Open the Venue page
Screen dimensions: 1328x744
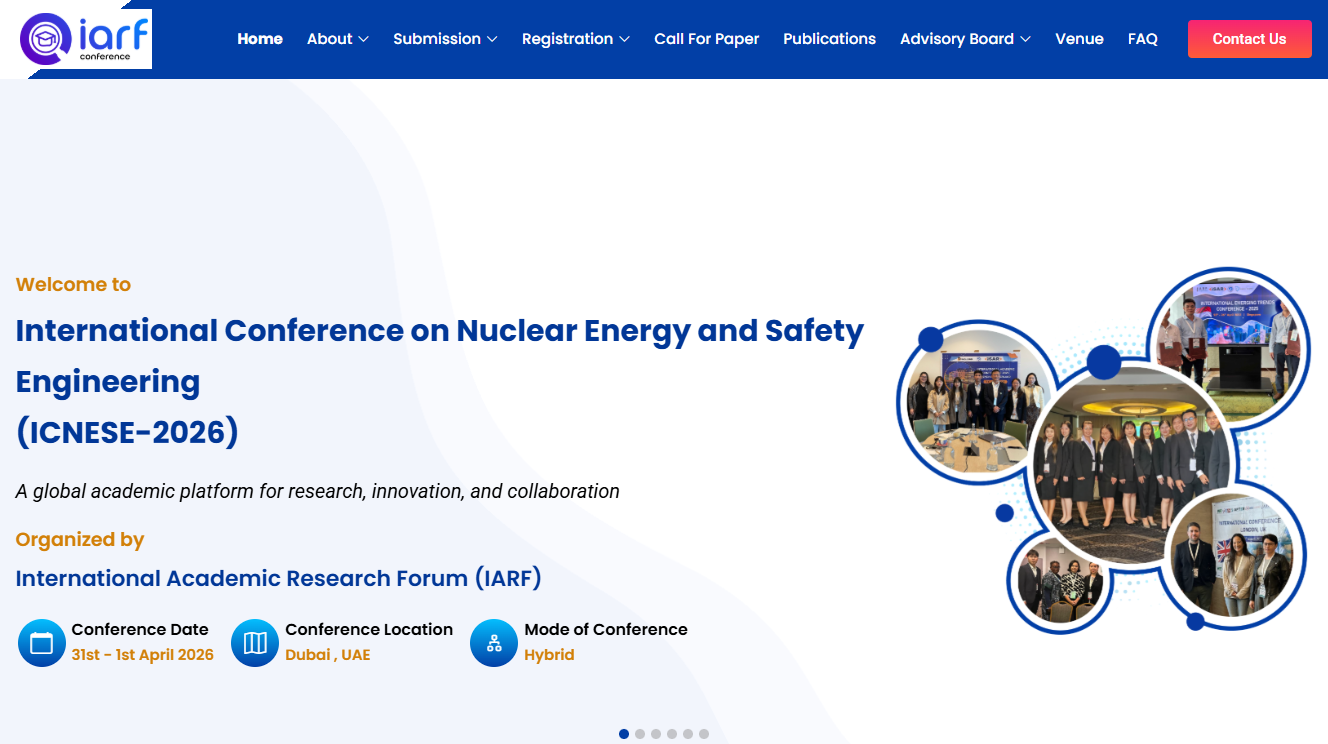pyautogui.click(x=1079, y=39)
